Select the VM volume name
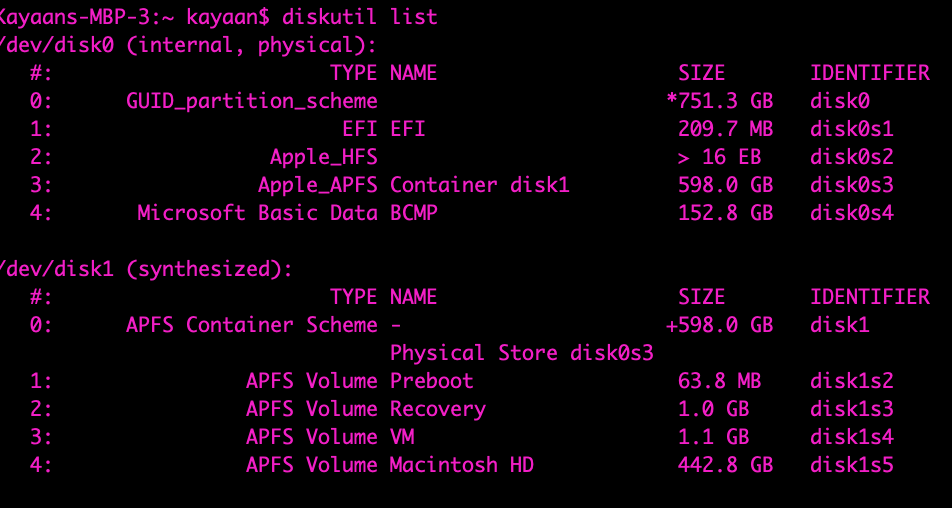Screen dimensions: 952x508 point(402,437)
